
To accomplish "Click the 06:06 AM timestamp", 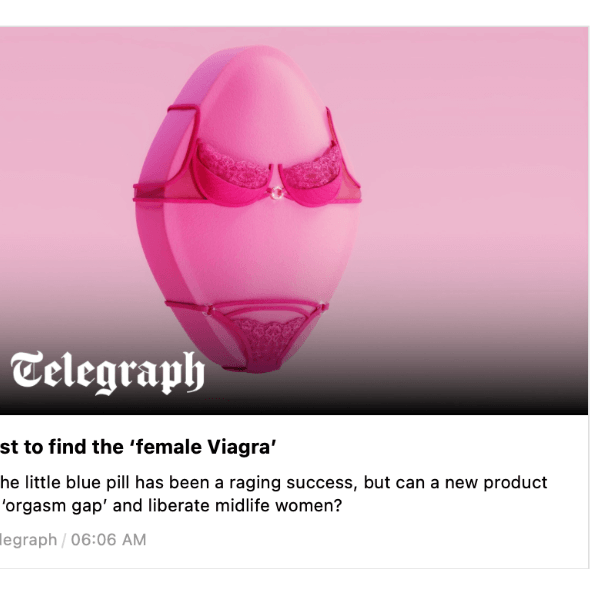I will pos(109,540).
